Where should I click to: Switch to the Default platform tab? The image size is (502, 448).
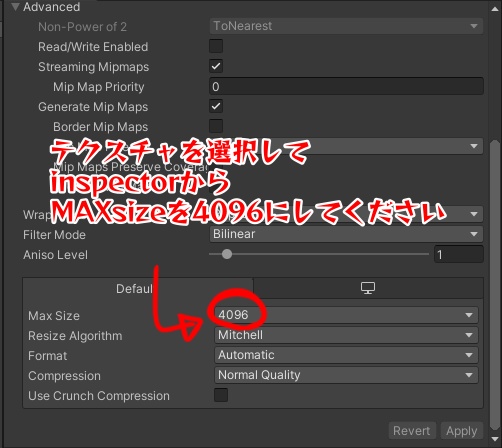138,288
